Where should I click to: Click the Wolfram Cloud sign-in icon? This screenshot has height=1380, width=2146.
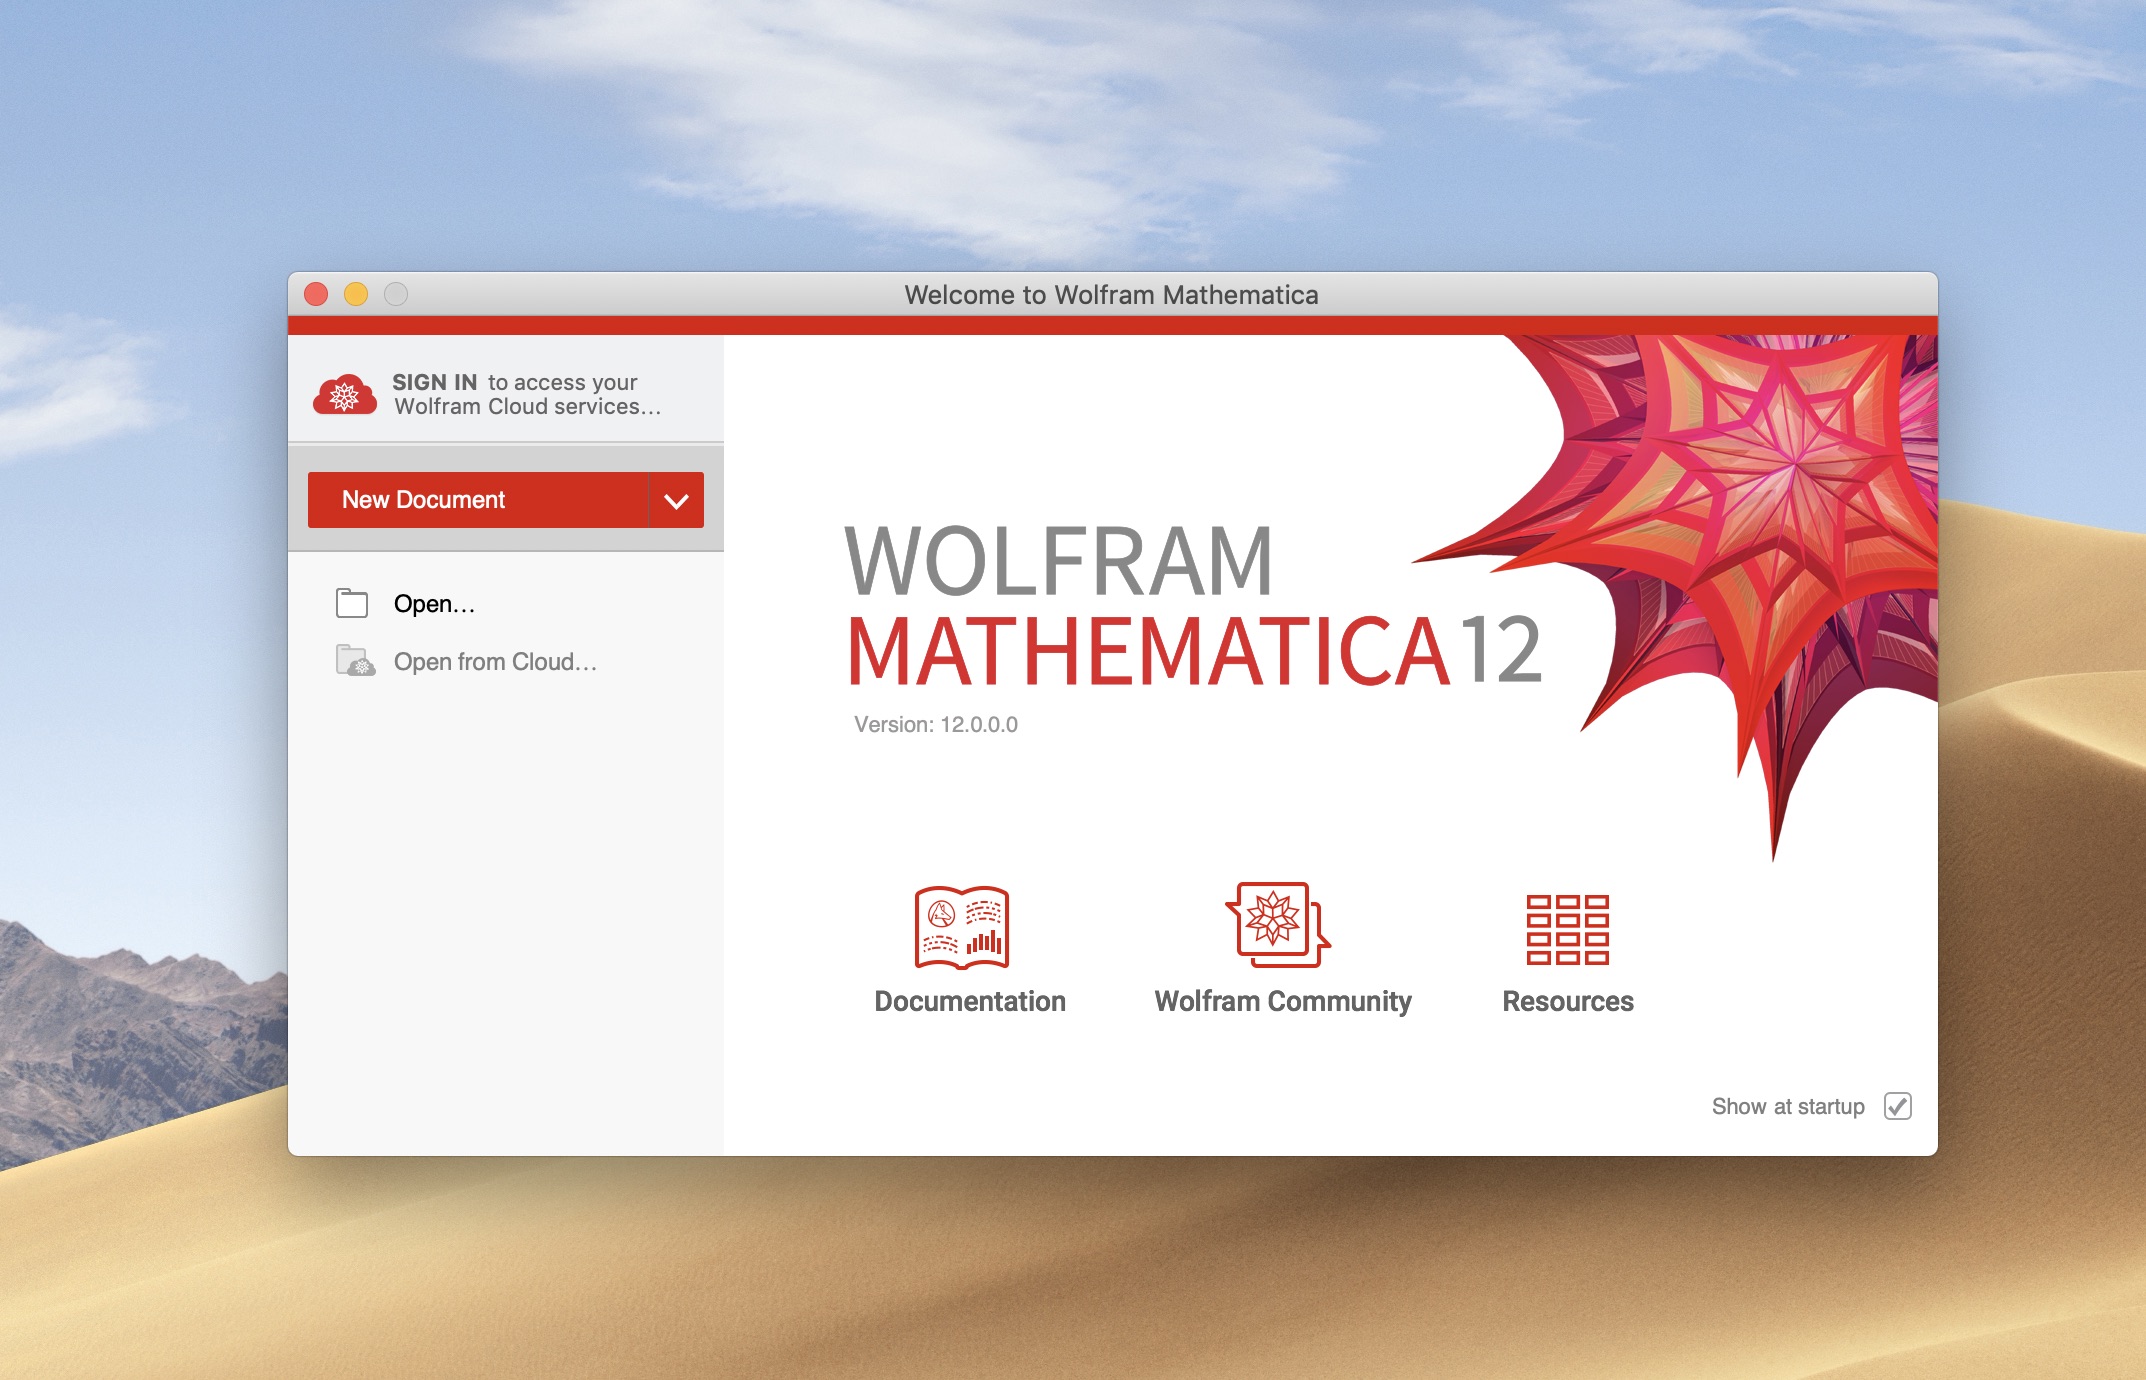tap(345, 395)
